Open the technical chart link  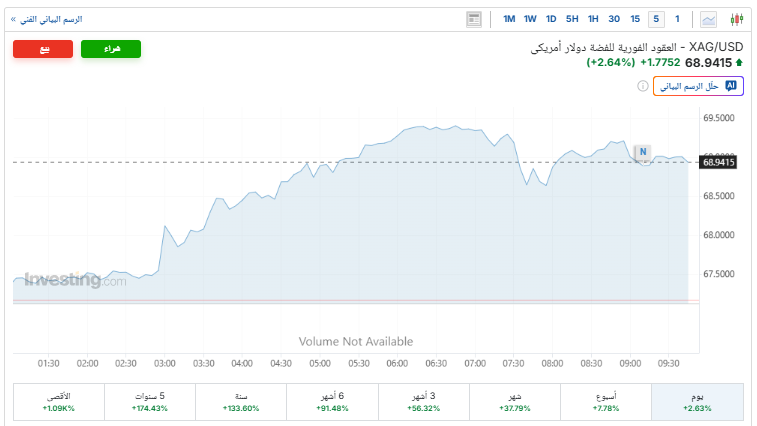click(46, 19)
